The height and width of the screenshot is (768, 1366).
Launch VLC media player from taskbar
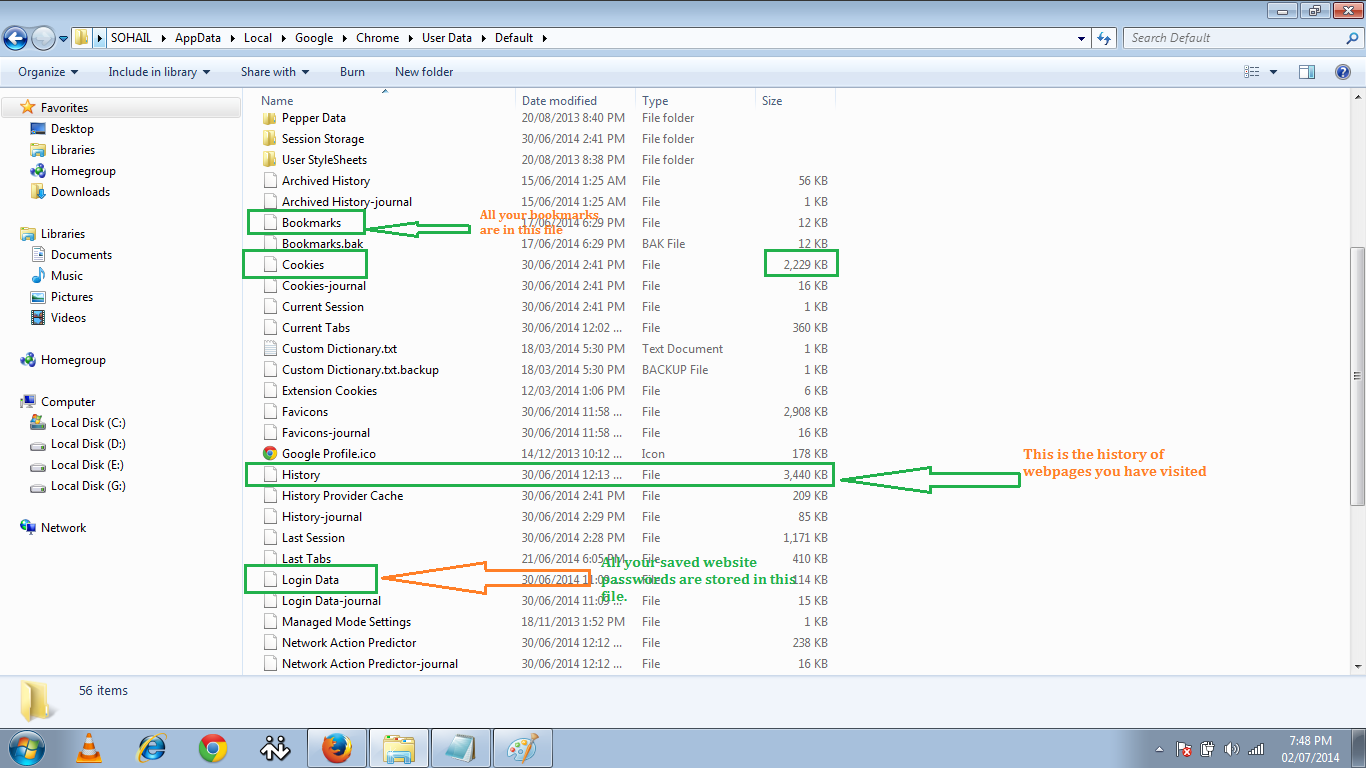(89, 748)
